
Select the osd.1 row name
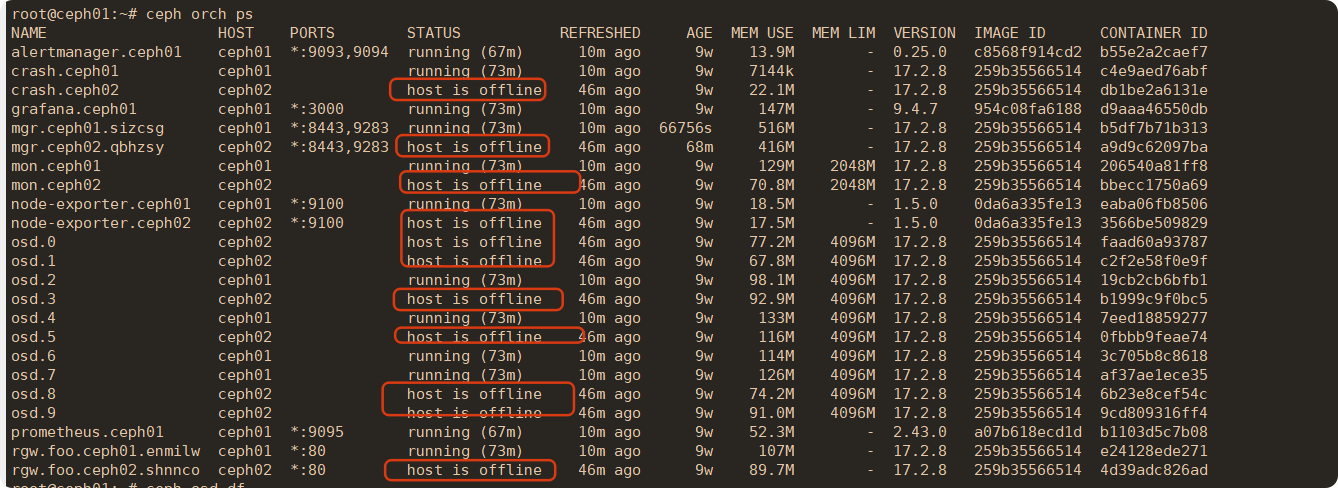[x=33, y=261]
